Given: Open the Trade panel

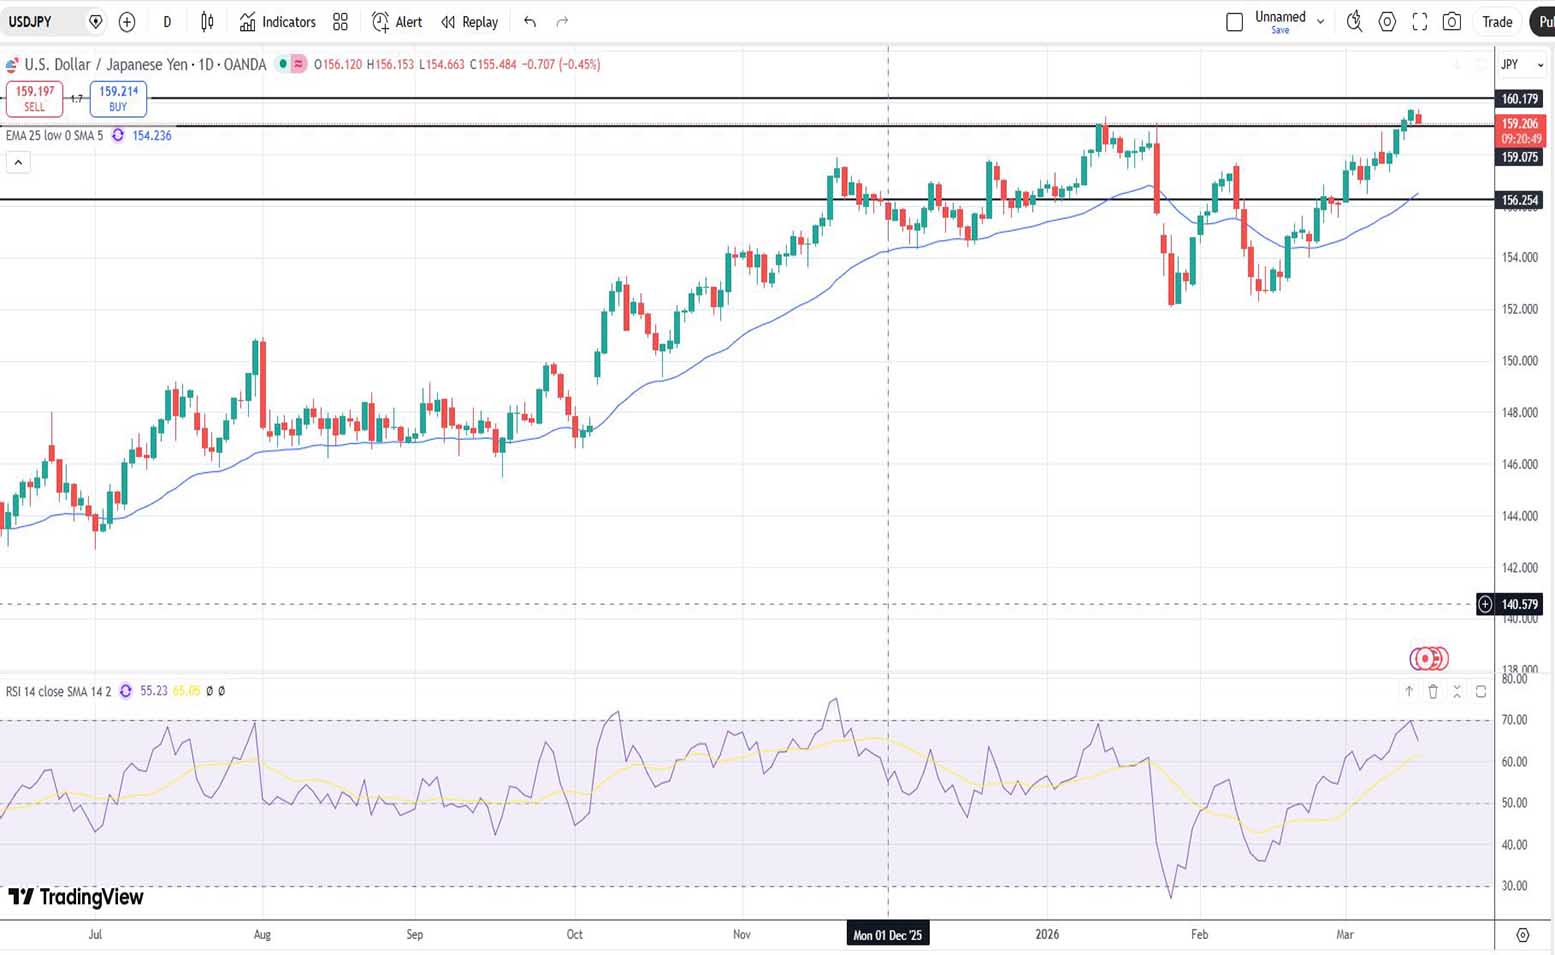Looking at the screenshot, I should point(1496,22).
